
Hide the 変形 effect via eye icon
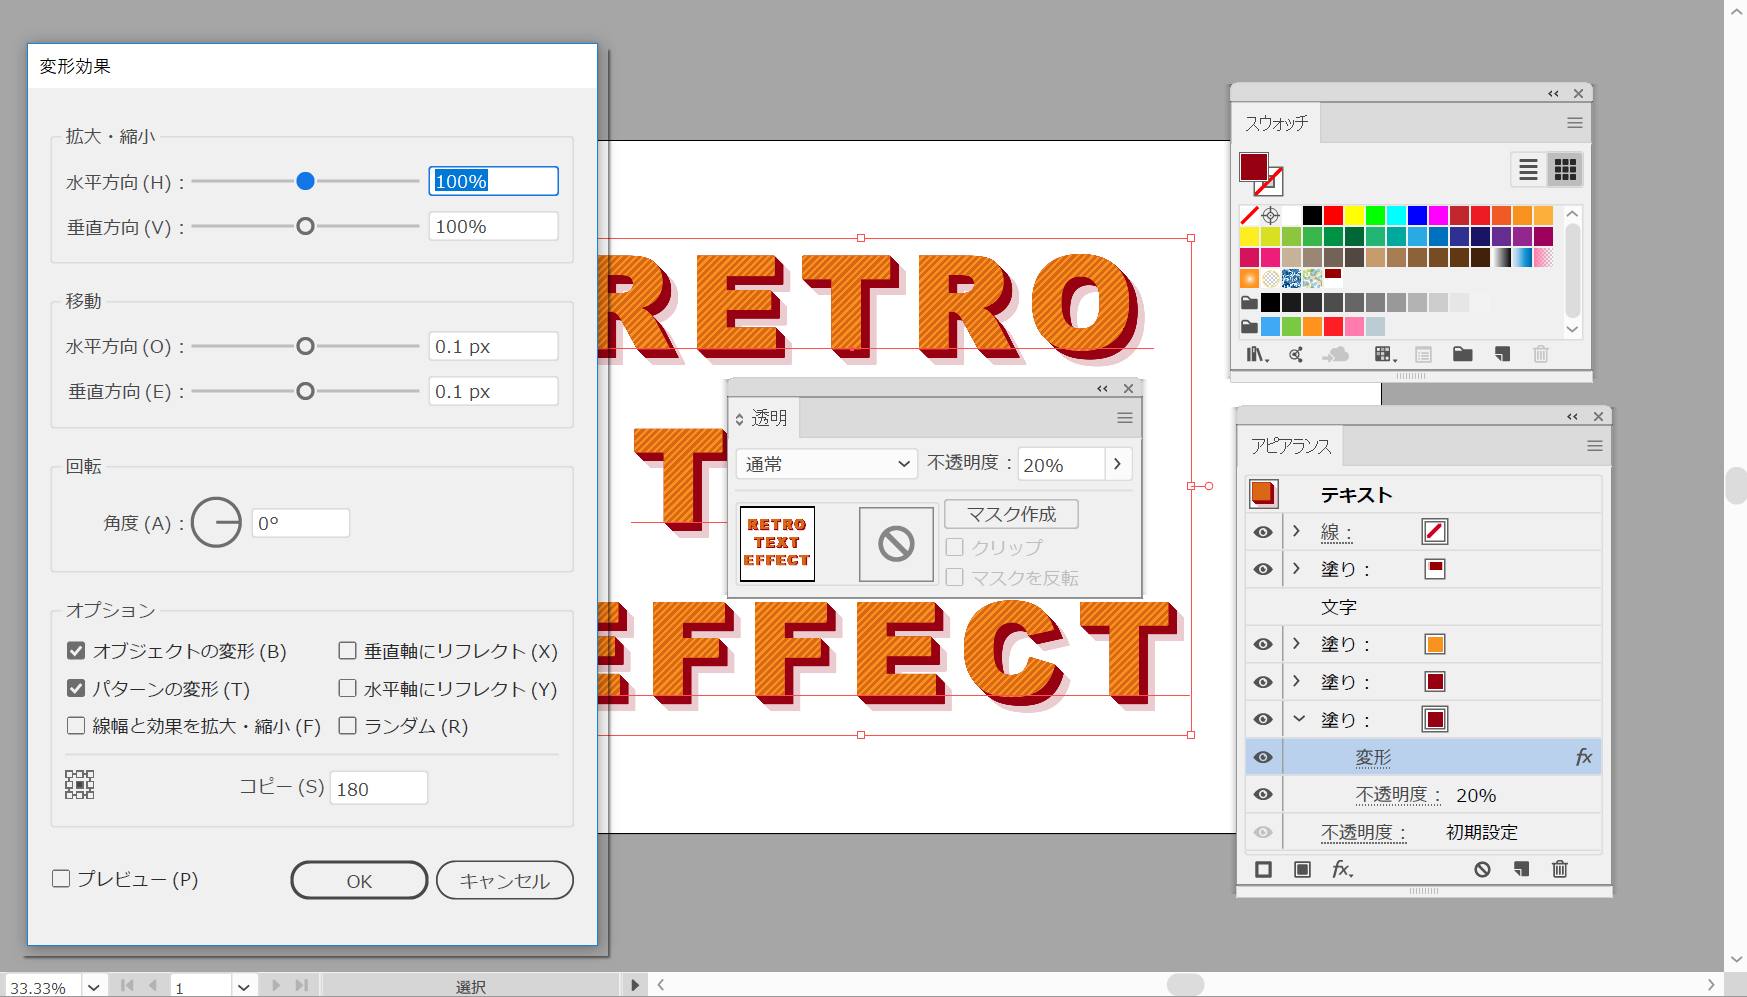1263,758
